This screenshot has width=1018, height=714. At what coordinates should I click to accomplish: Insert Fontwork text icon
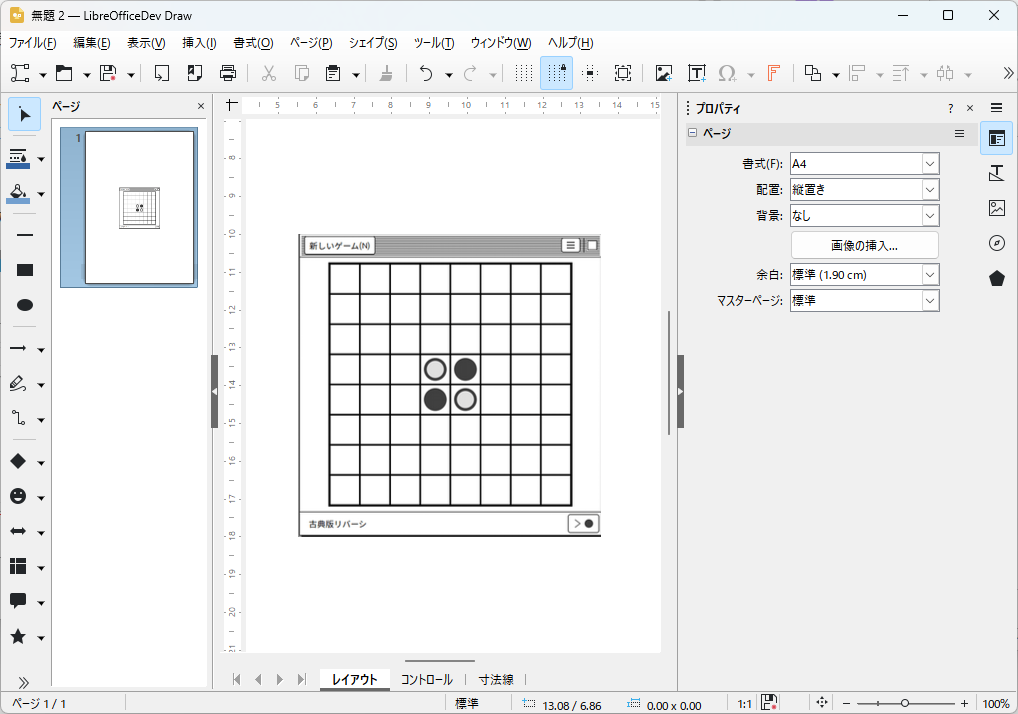click(773, 73)
